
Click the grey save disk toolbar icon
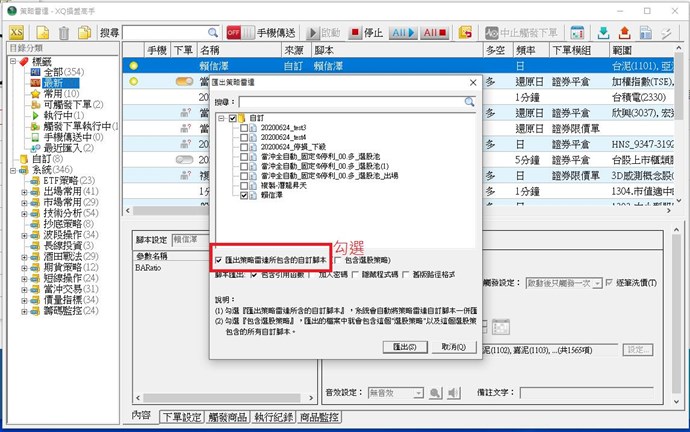point(646,33)
